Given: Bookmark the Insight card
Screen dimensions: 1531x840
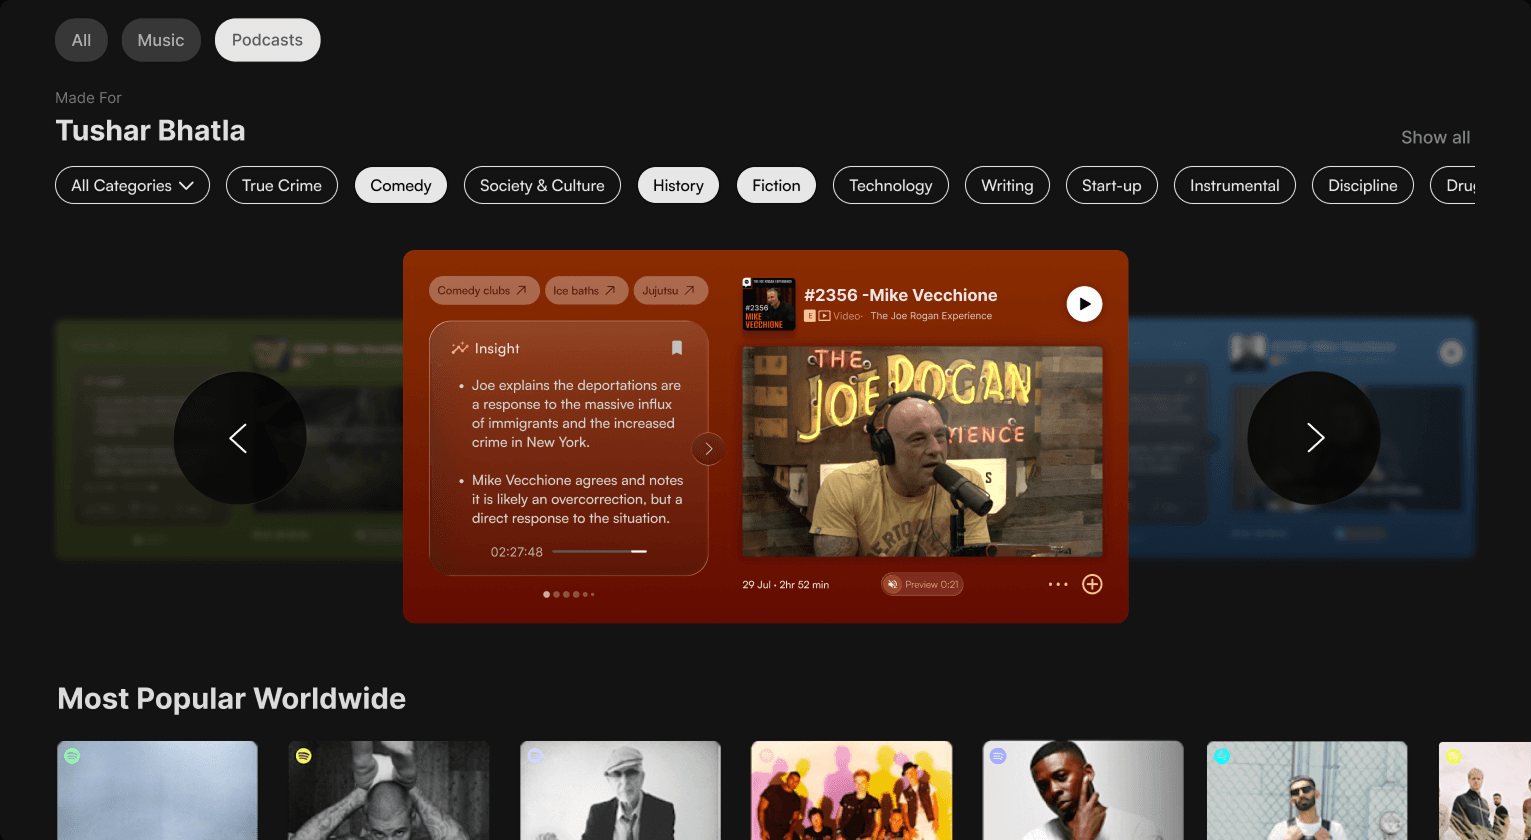Looking at the screenshot, I should [677, 348].
